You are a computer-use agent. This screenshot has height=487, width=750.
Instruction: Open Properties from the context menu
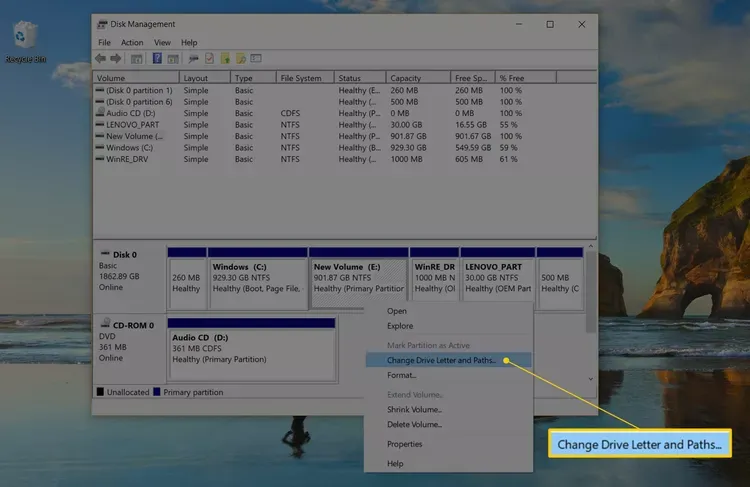(405, 444)
